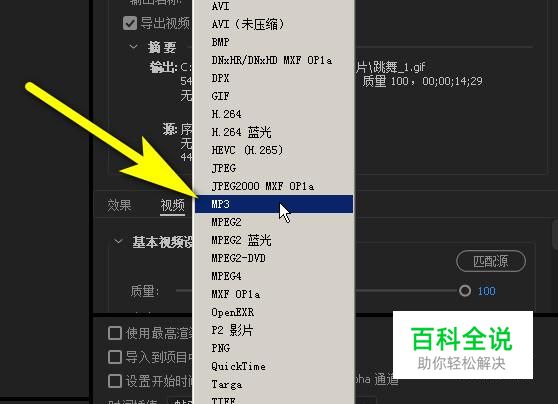This screenshot has width=558, height=404.
Task: Click the 质量 slider handle
Action: (465, 291)
